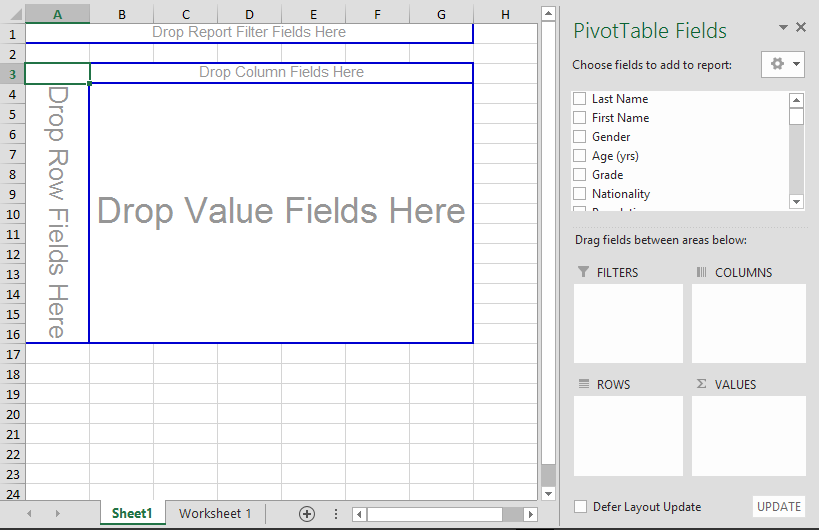Click the next sheet navigation arrow
This screenshot has height=530, width=819.
(x=57, y=514)
